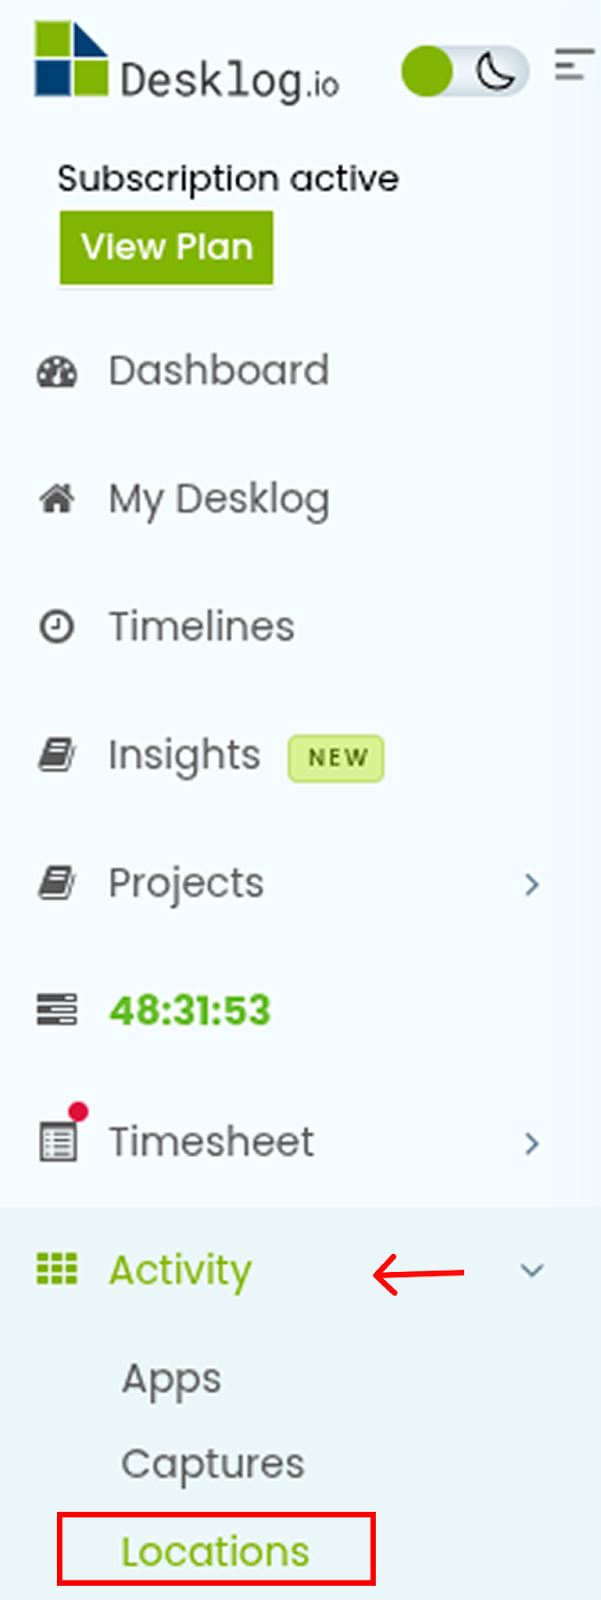
Task: Click the Timesheet icon with red dot
Action: pos(60,1140)
